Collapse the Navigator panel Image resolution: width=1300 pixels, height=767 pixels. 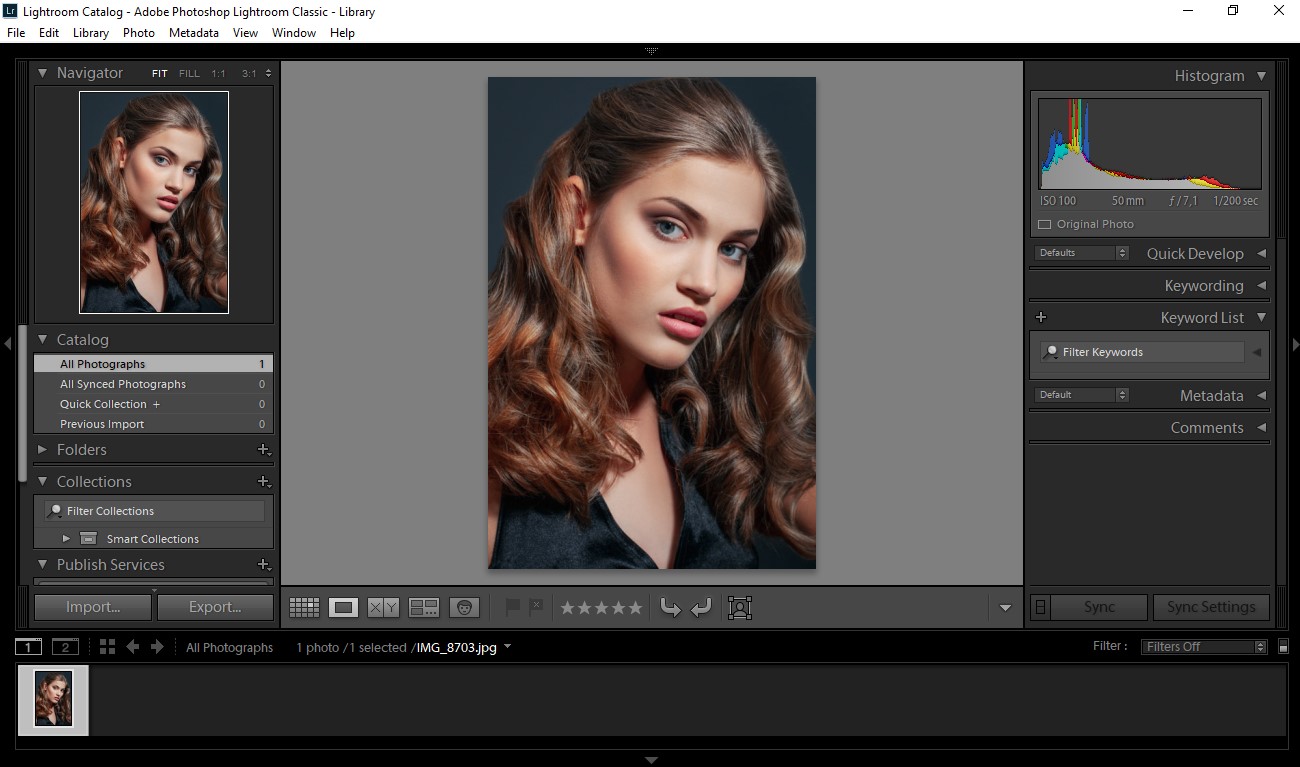tap(42, 72)
